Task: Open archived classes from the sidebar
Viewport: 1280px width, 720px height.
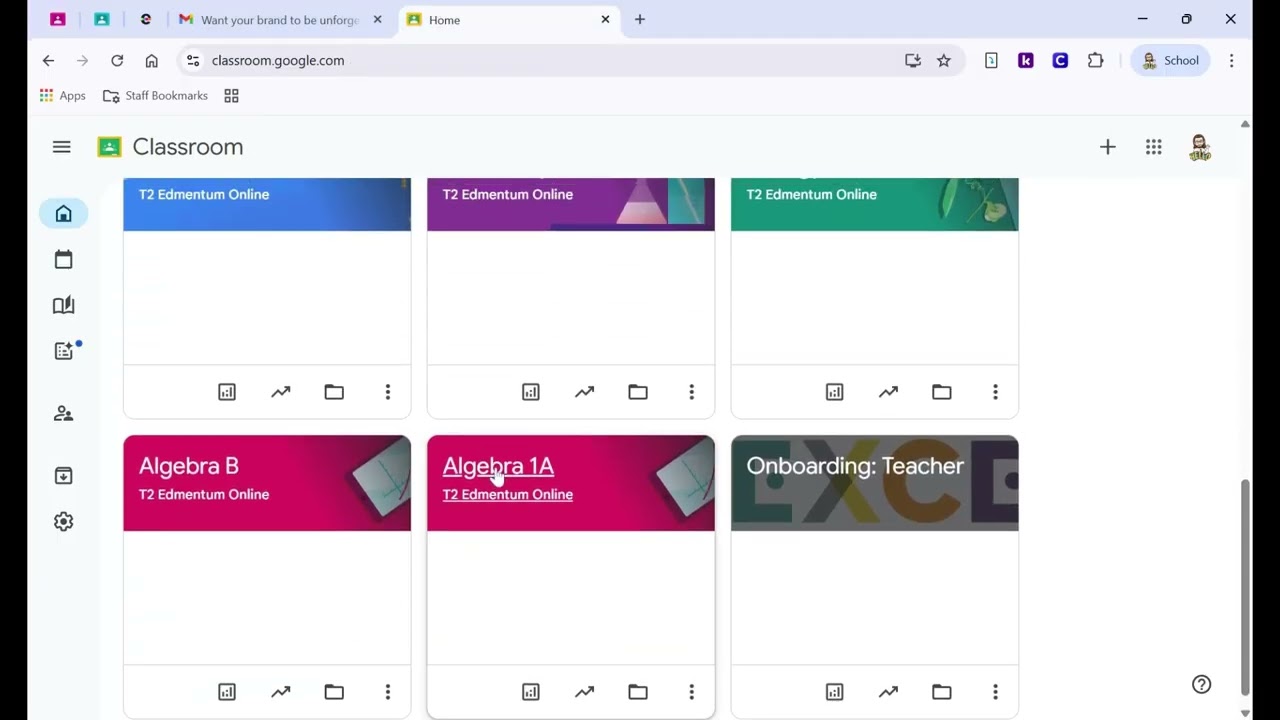Action: [x=64, y=476]
